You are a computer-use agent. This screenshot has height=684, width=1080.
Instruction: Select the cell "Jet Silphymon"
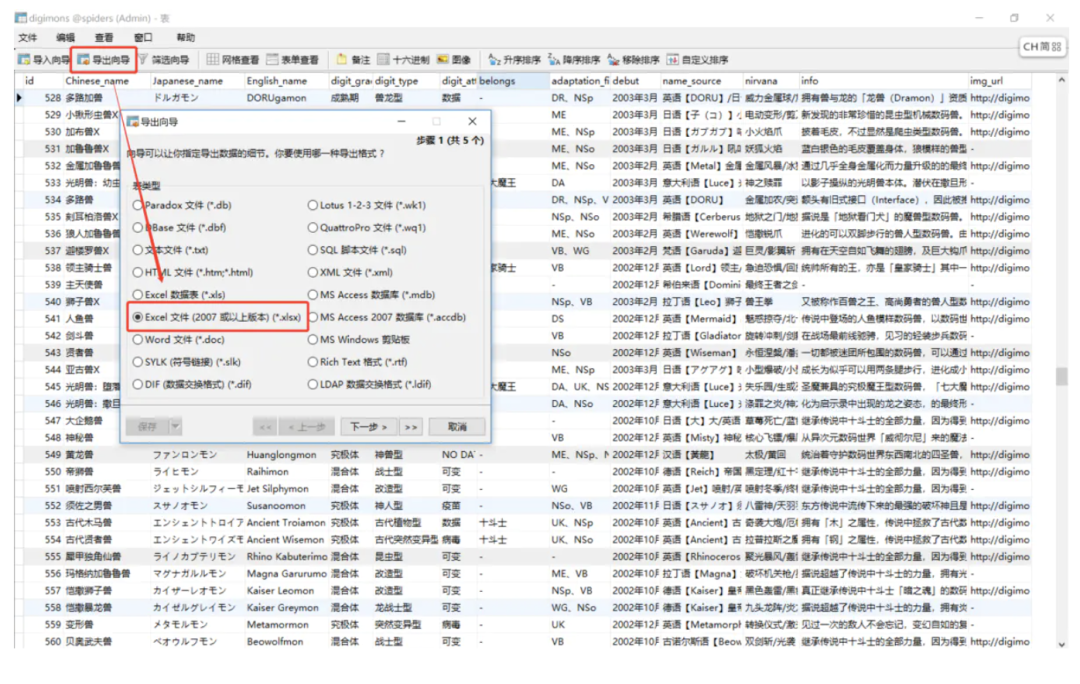[286, 488]
